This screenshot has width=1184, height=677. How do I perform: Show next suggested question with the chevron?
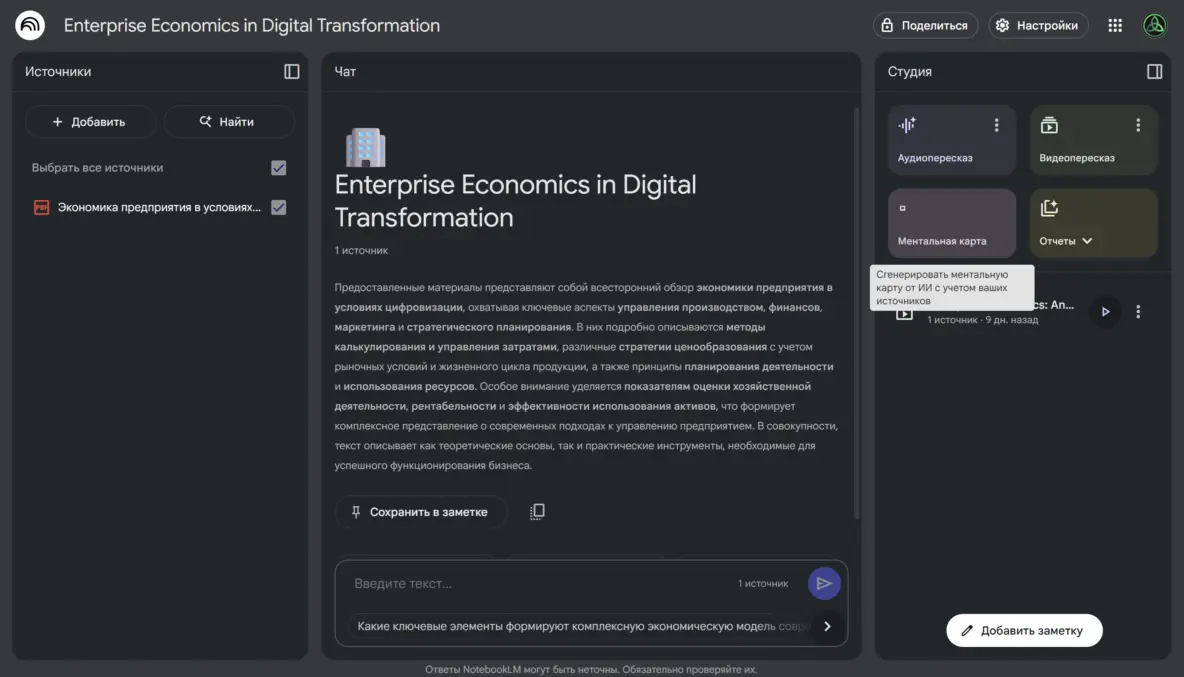(x=827, y=627)
